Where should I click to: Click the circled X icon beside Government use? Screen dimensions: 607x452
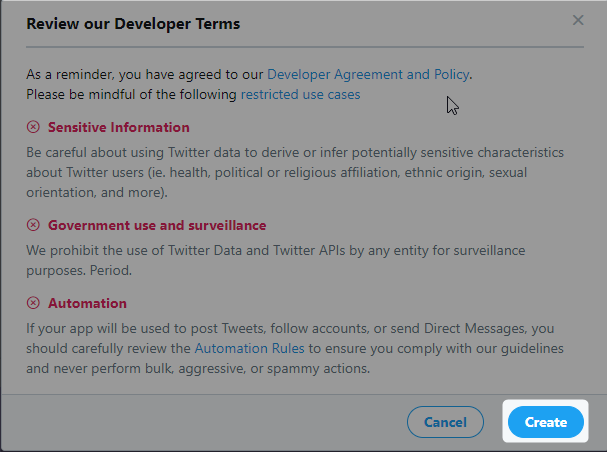[33, 225]
